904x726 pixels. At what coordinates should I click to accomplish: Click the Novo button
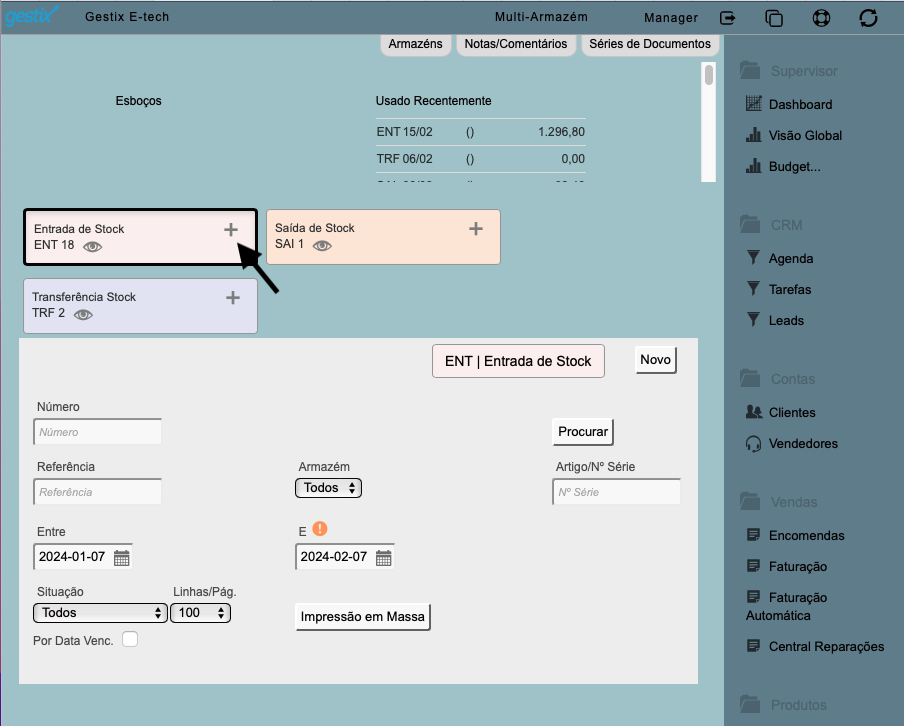coord(656,360)
